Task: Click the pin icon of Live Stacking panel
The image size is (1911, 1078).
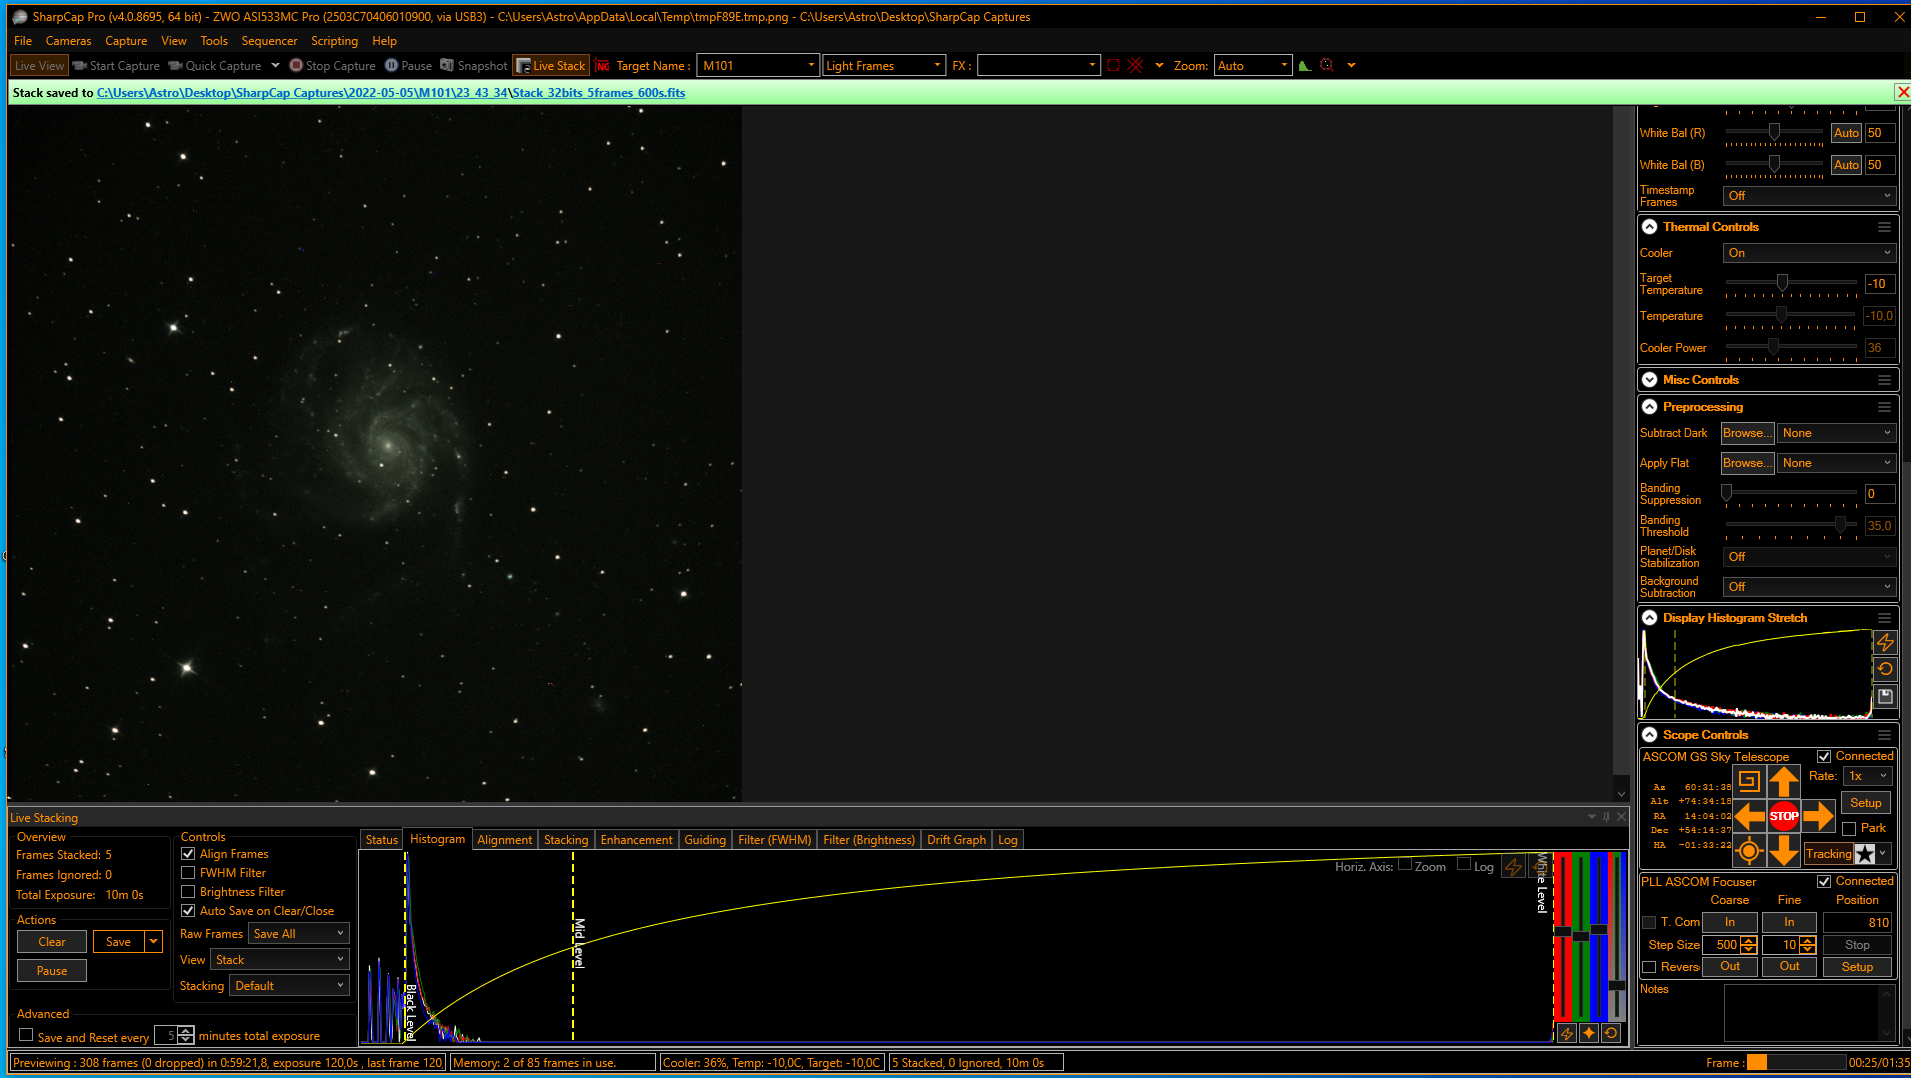Action: click(1607, 817)
